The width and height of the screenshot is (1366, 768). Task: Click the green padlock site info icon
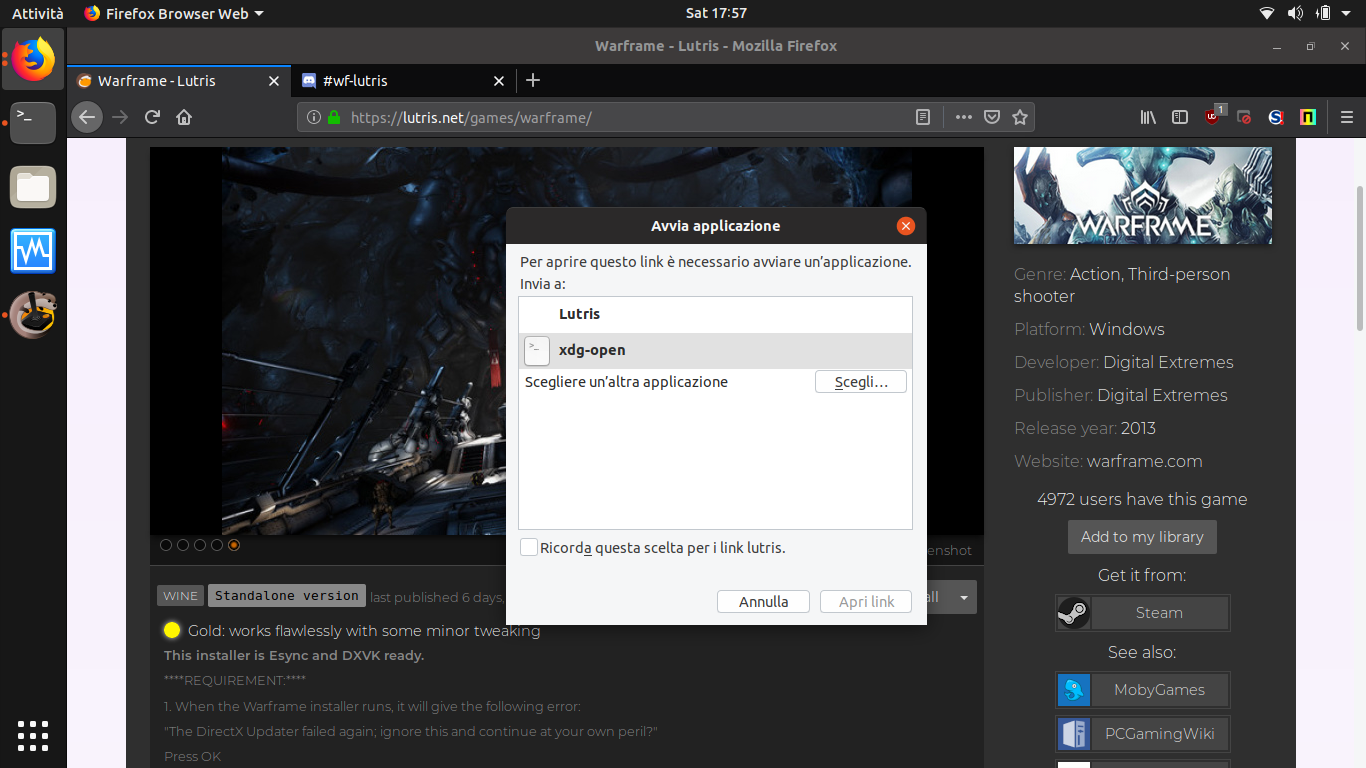[x=334, y=117]
